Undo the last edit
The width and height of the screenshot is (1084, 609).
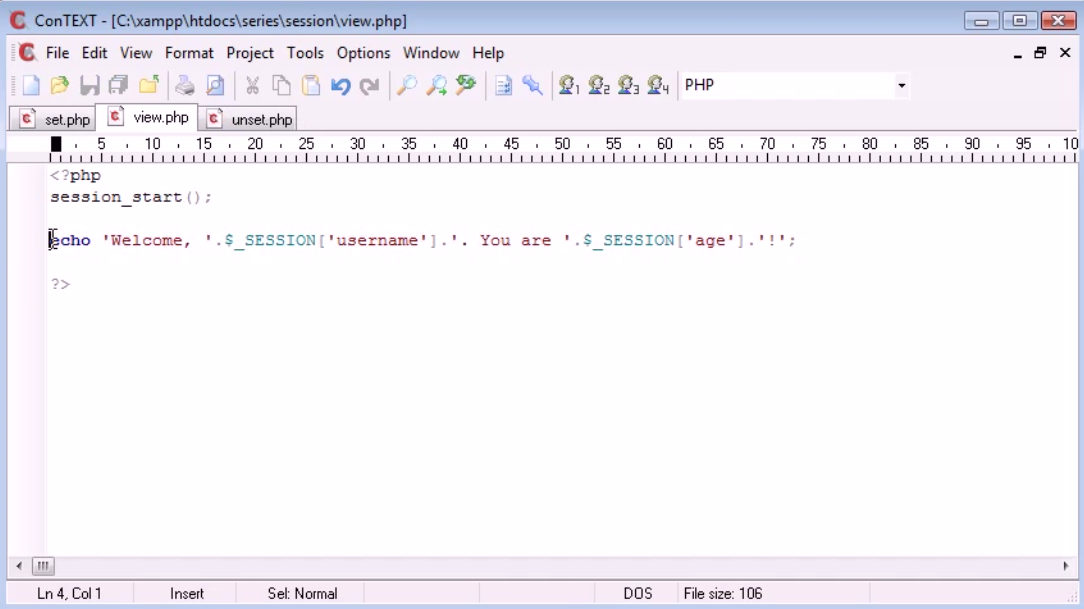(x=339, y=85)
